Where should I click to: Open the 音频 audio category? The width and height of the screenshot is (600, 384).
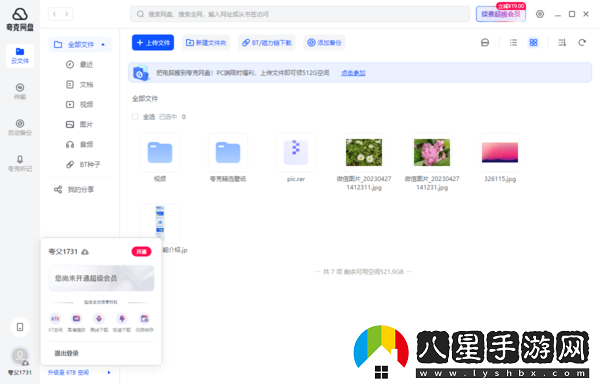[x=80, y=144]
